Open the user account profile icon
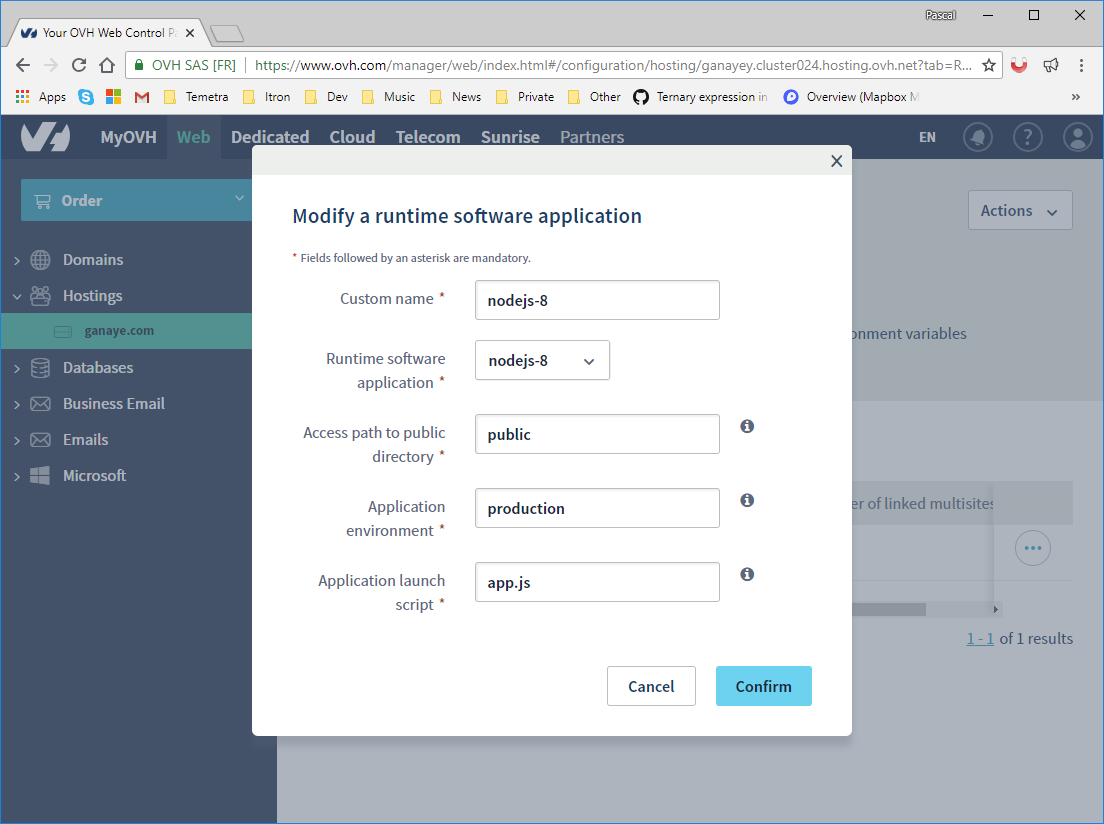Screen dimensions: 1104x824 coord(1077,137)
